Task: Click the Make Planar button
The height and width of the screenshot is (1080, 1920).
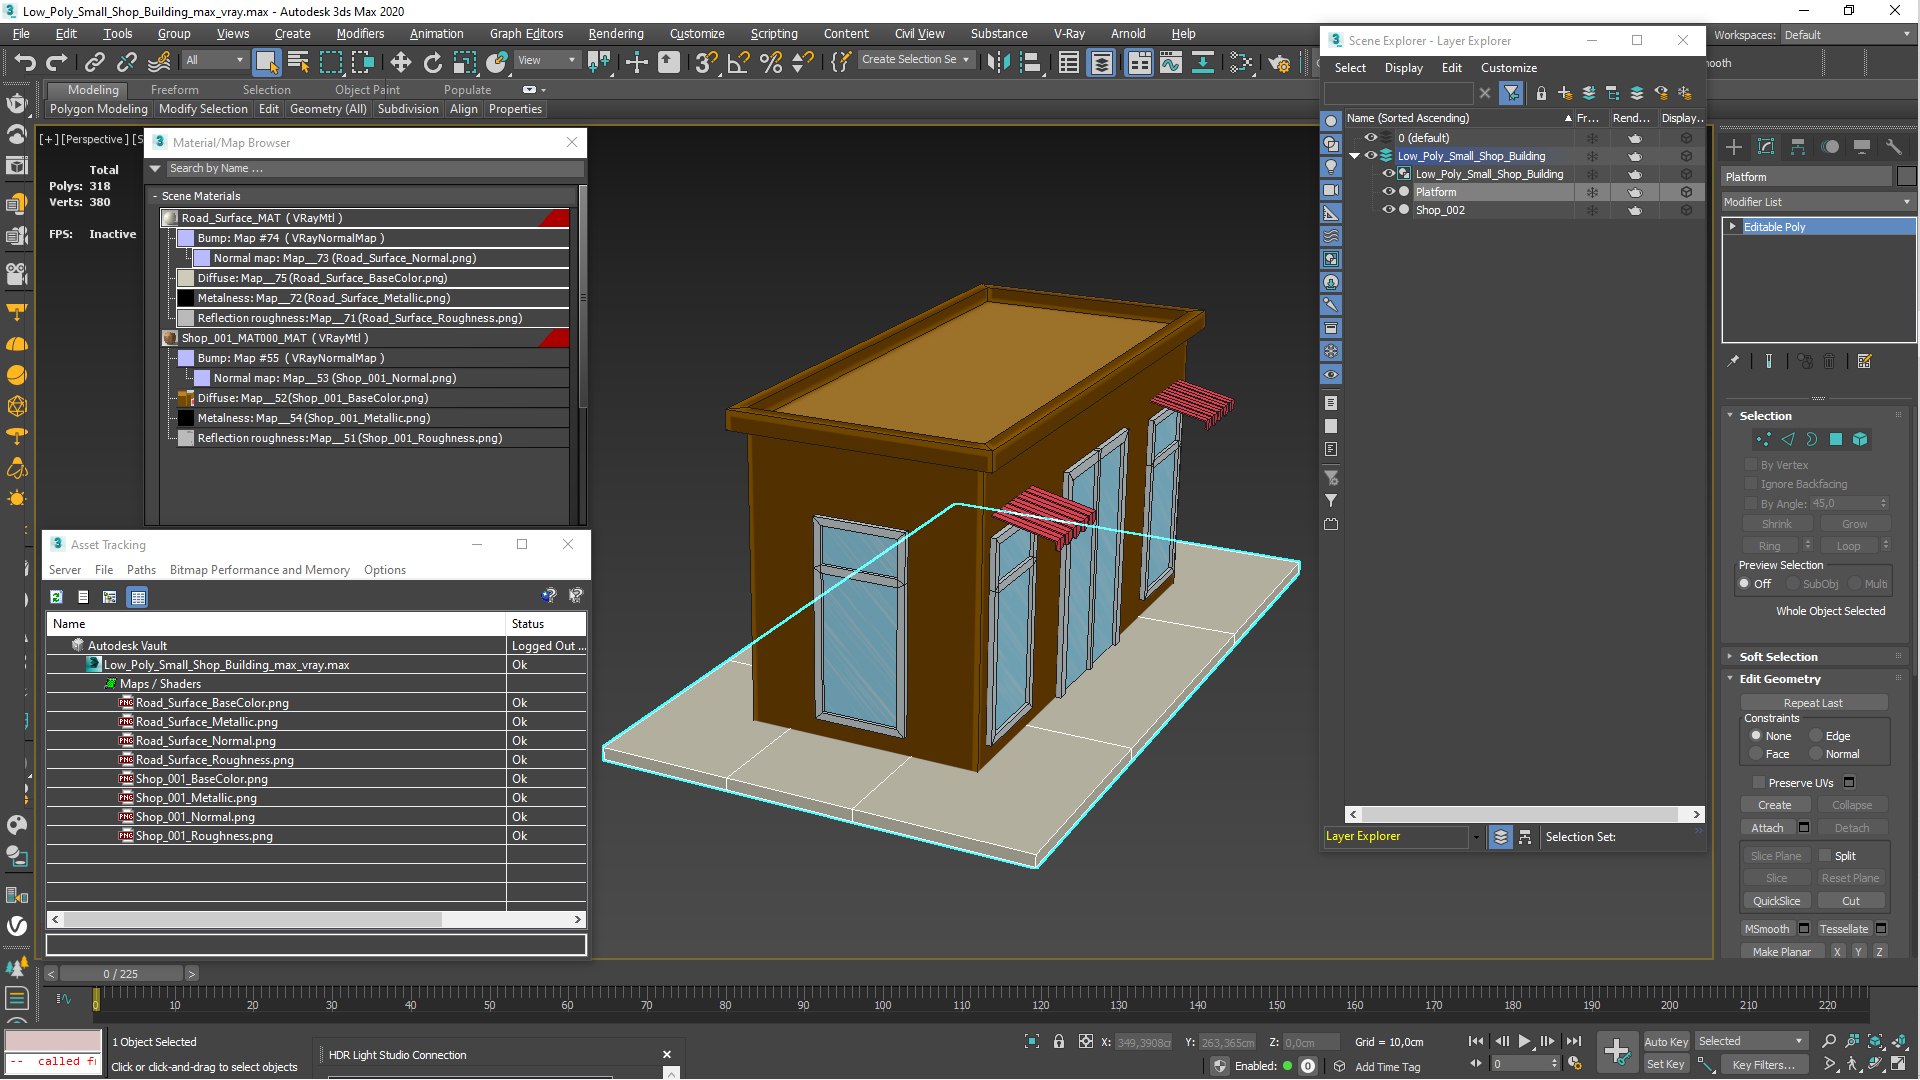Action: [1781, 952]
